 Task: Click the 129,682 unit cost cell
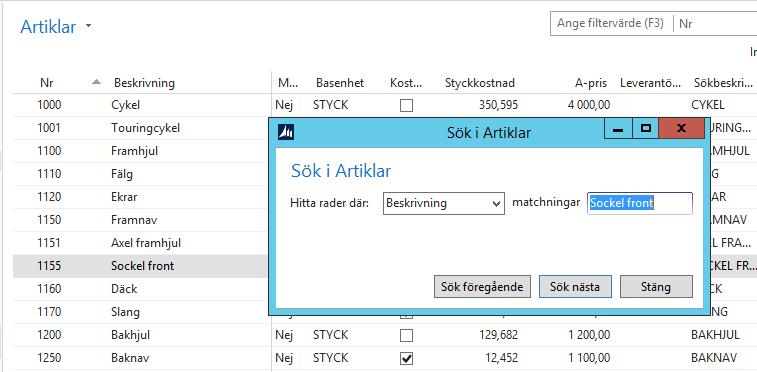pyautogui.click(x=498, y=334)
